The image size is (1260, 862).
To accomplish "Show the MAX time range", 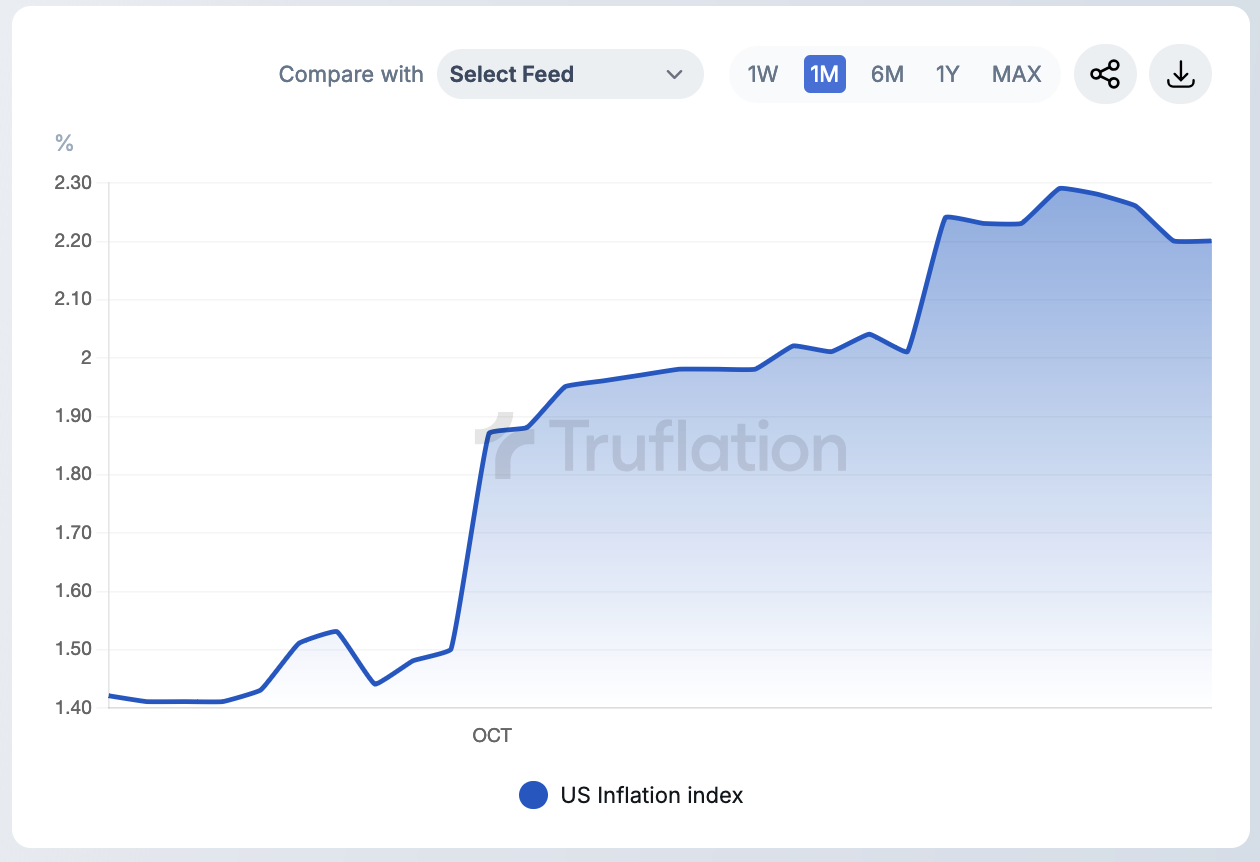I will 1016,74.
